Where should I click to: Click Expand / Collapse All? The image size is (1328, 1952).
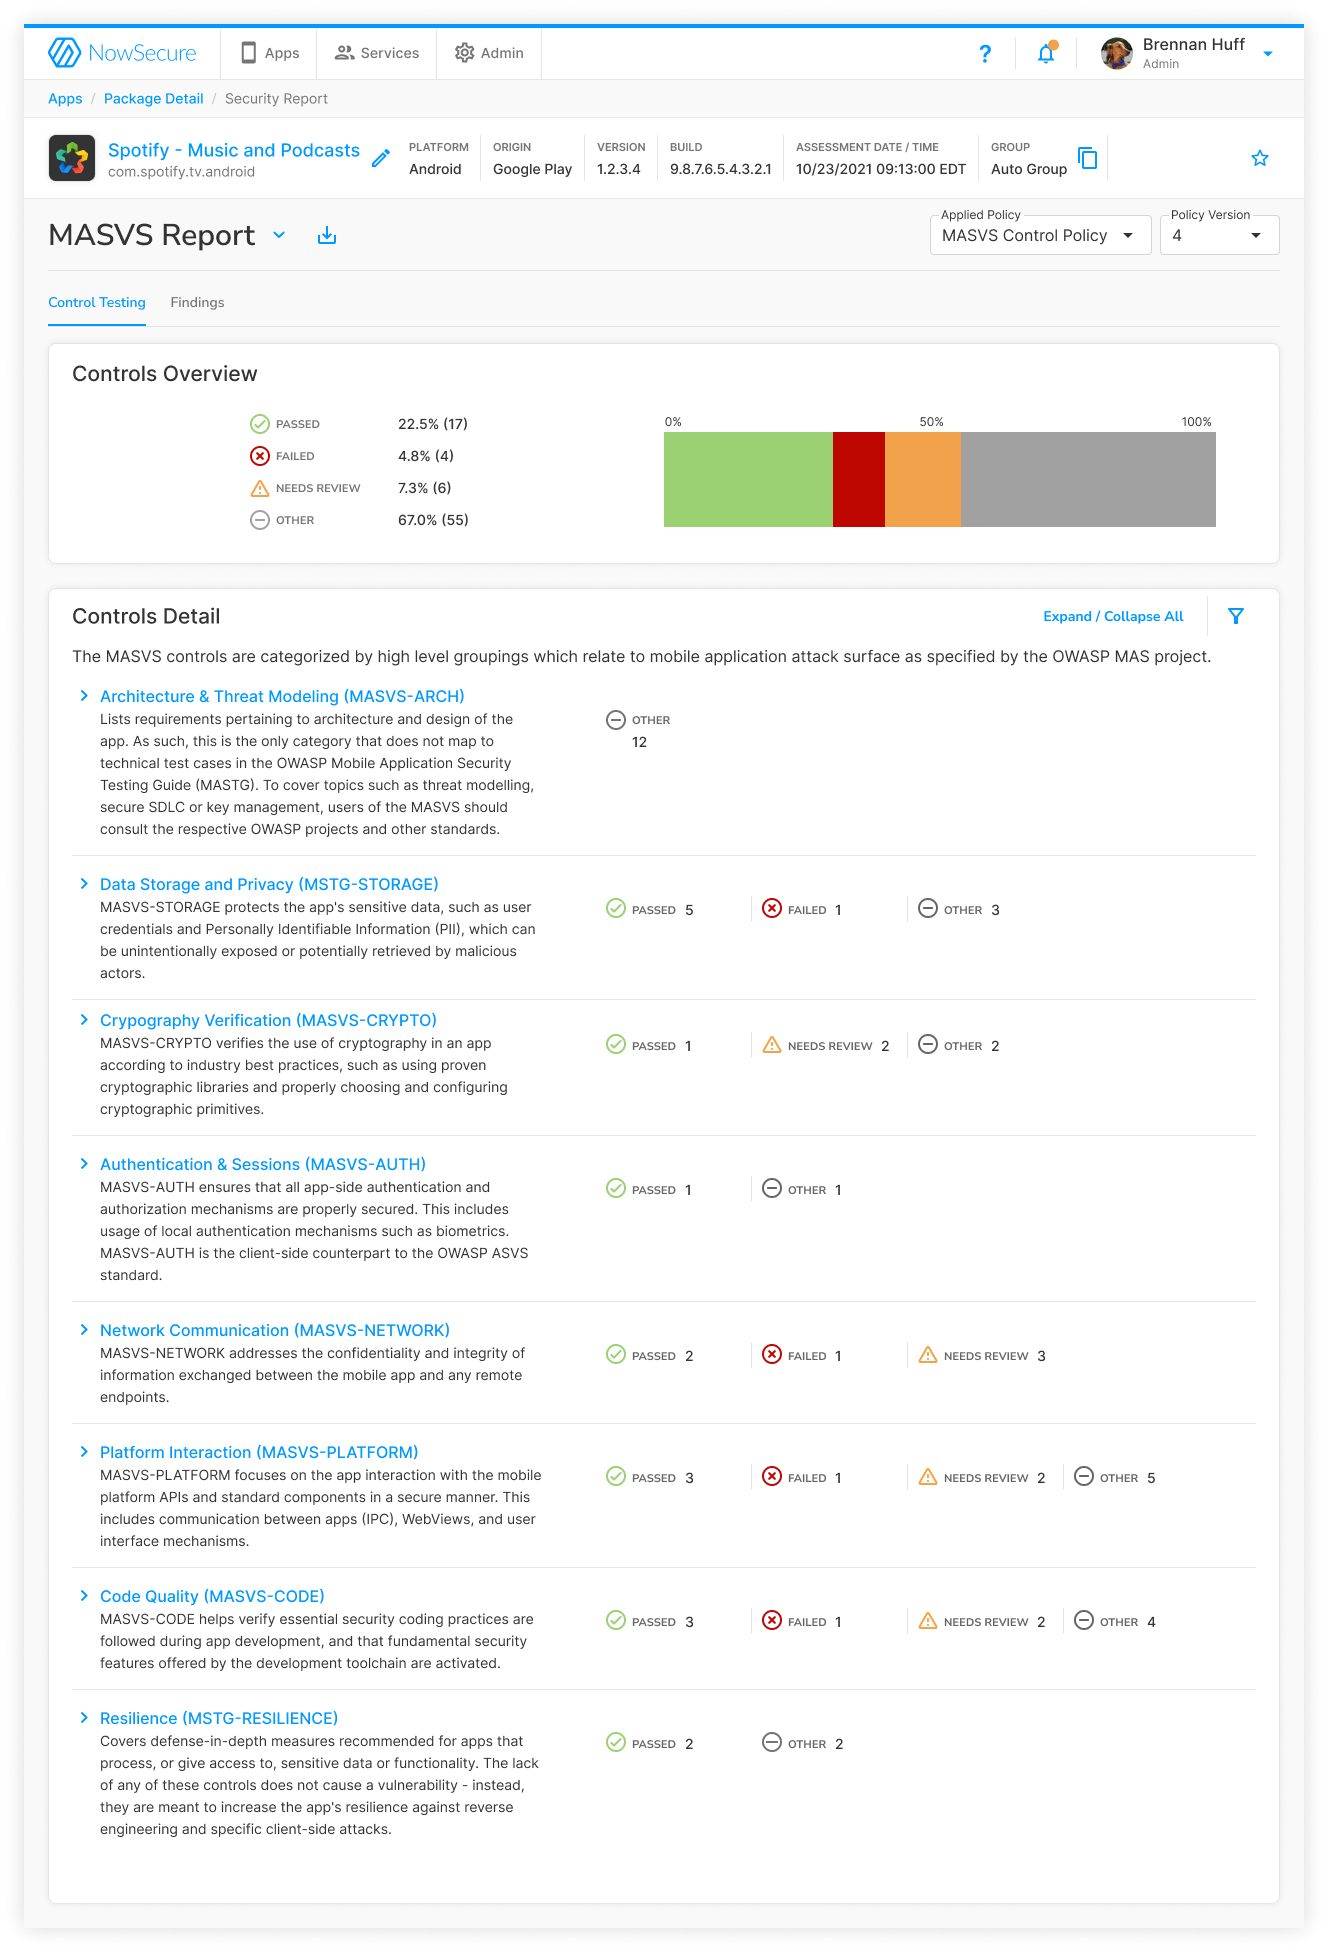(x=1113, y=616)
